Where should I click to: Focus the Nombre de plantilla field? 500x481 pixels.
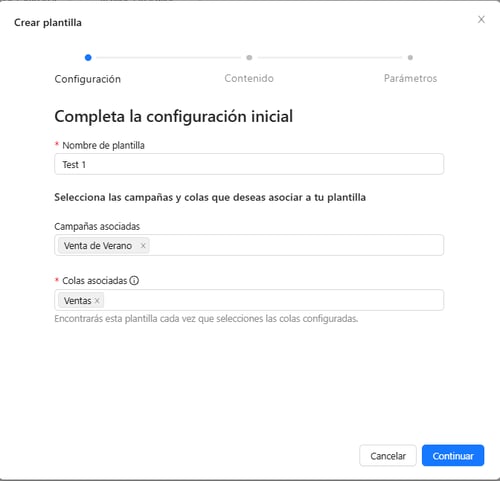[249, 164]
